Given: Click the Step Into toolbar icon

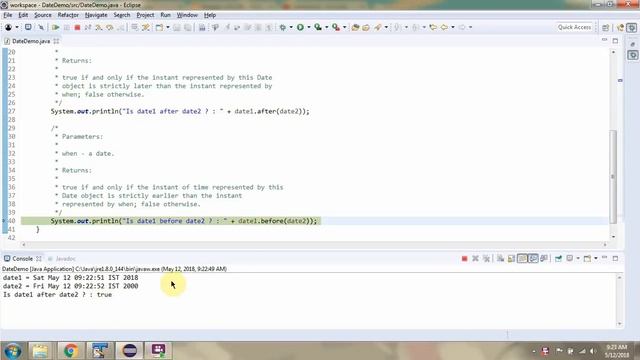Looking at the screenshot, I should 99,27.
